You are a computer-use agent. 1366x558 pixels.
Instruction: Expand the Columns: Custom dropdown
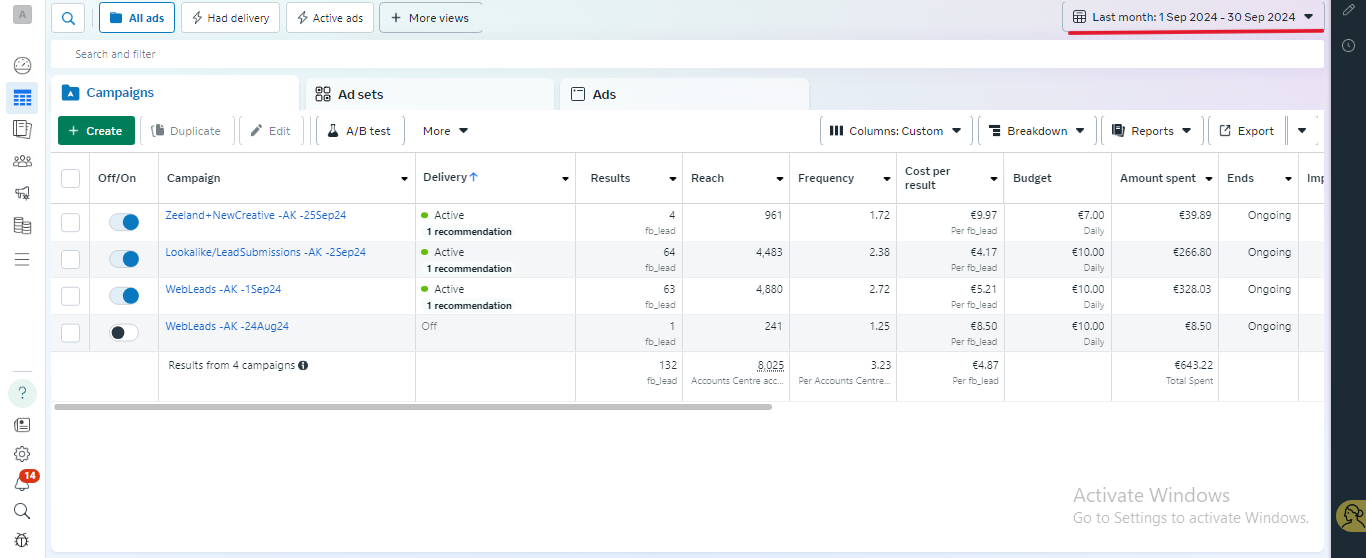click(895, 131)
